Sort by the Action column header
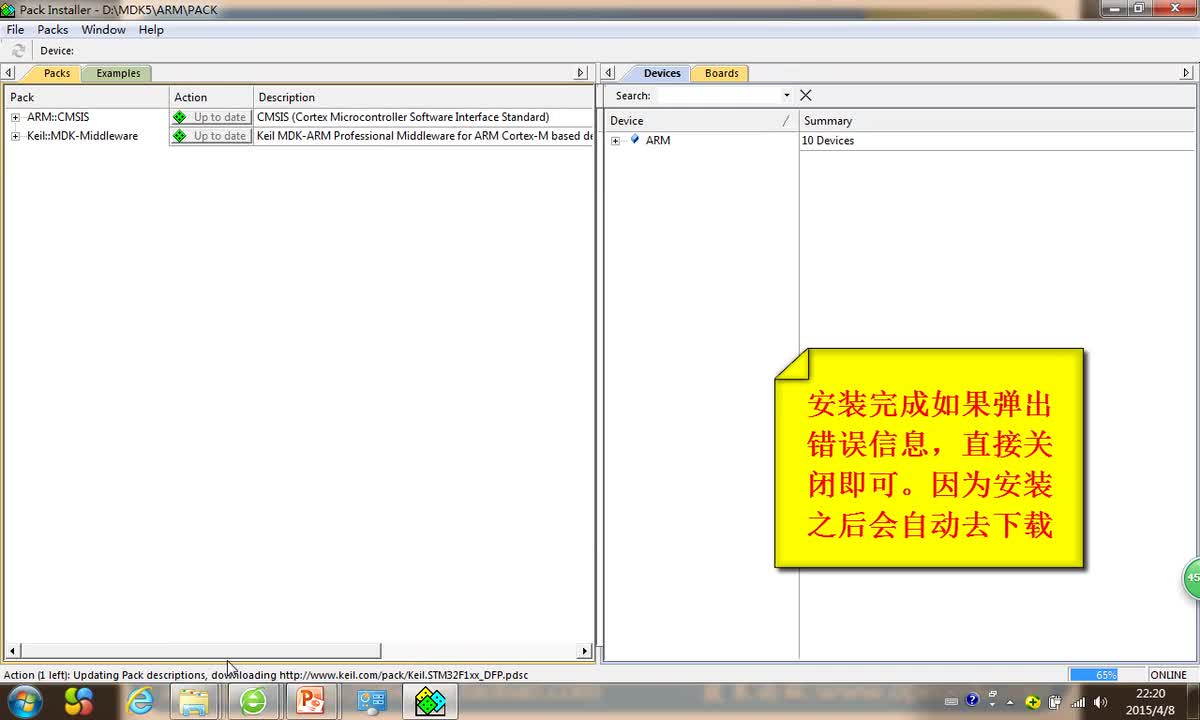The height and width of the screenshot is (720, 1200). point(211,97)
